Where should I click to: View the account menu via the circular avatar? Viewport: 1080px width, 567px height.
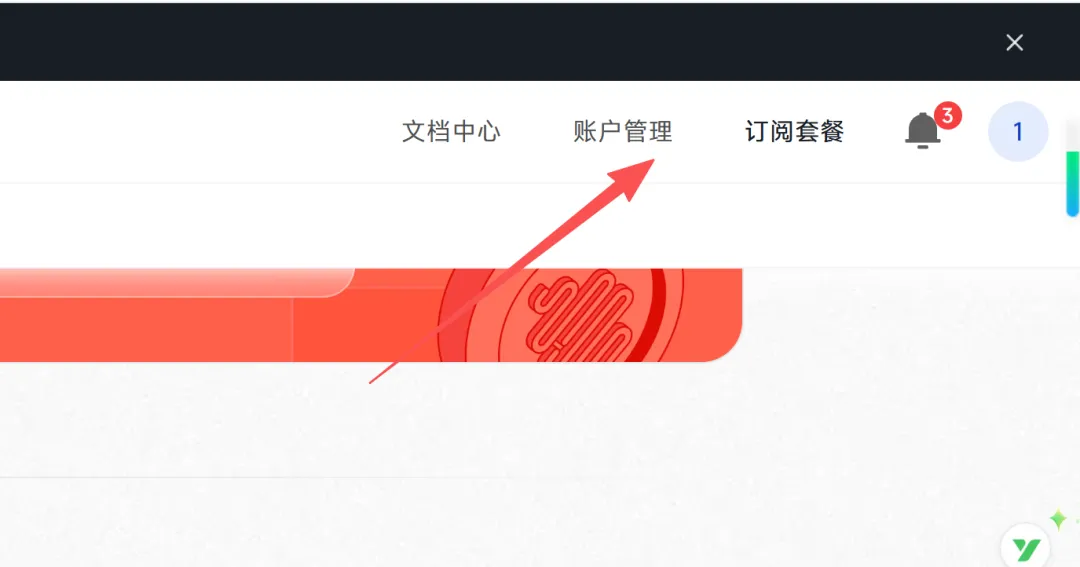(x=1018, y=132)
